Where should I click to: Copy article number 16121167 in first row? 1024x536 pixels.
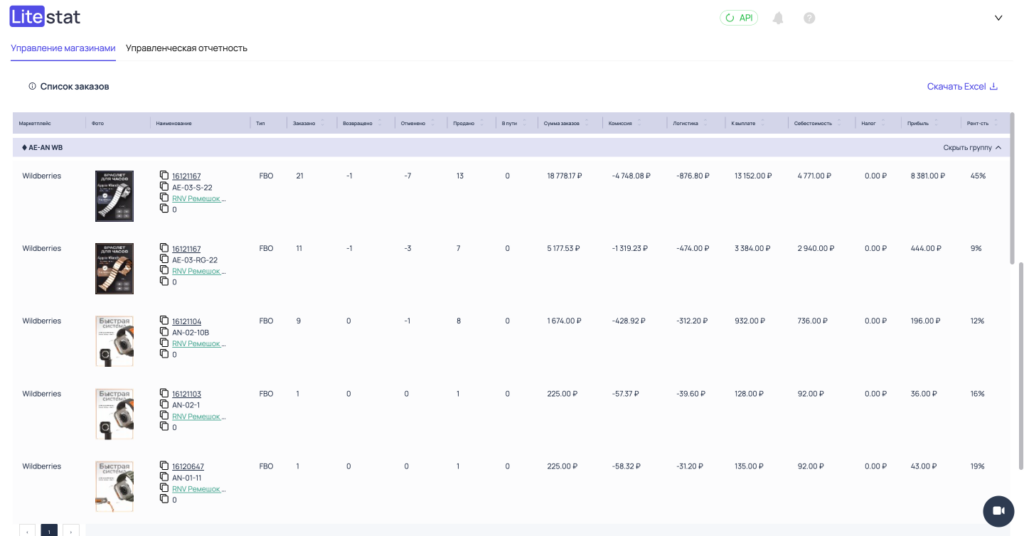164,176
